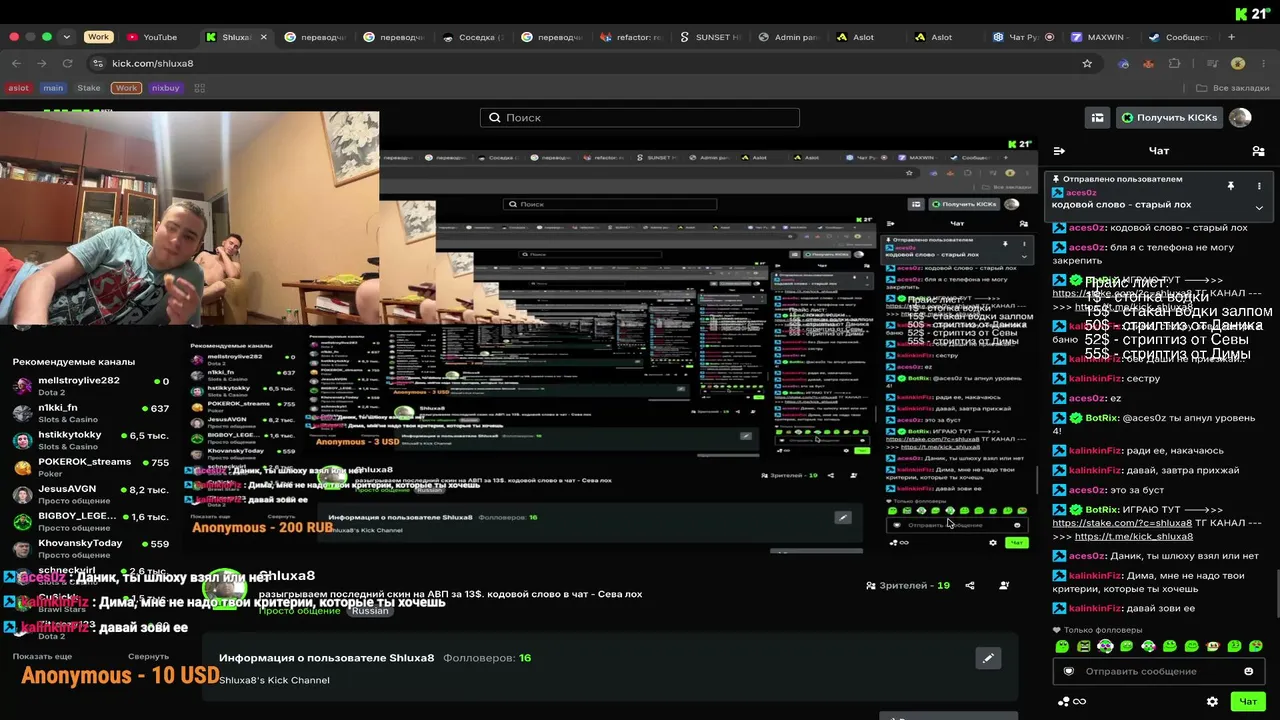Click the Поиск search field
Screen dimensions: 1280x720
(x=640, y=117)
